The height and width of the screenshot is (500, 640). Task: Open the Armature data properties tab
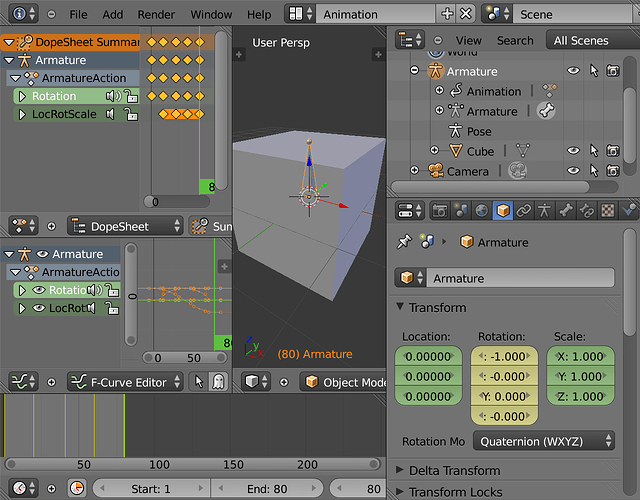[544, 211]
